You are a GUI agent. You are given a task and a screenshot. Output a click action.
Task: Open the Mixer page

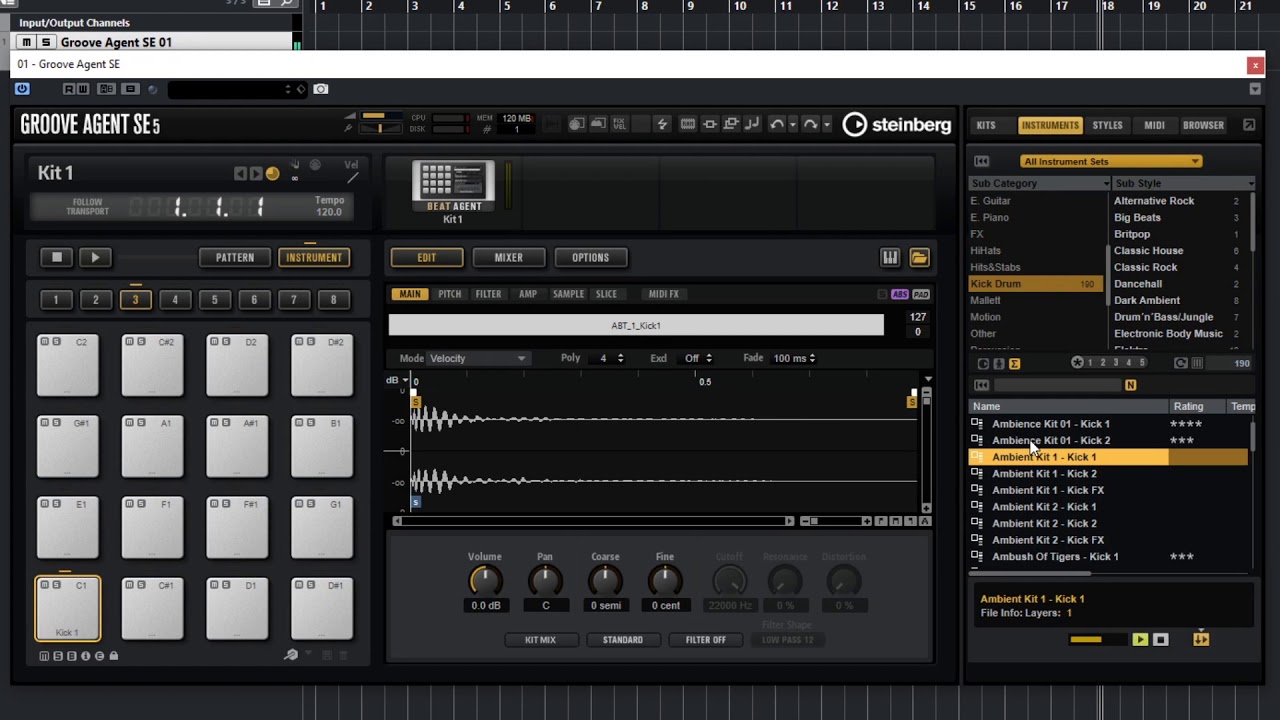[508, 258]
